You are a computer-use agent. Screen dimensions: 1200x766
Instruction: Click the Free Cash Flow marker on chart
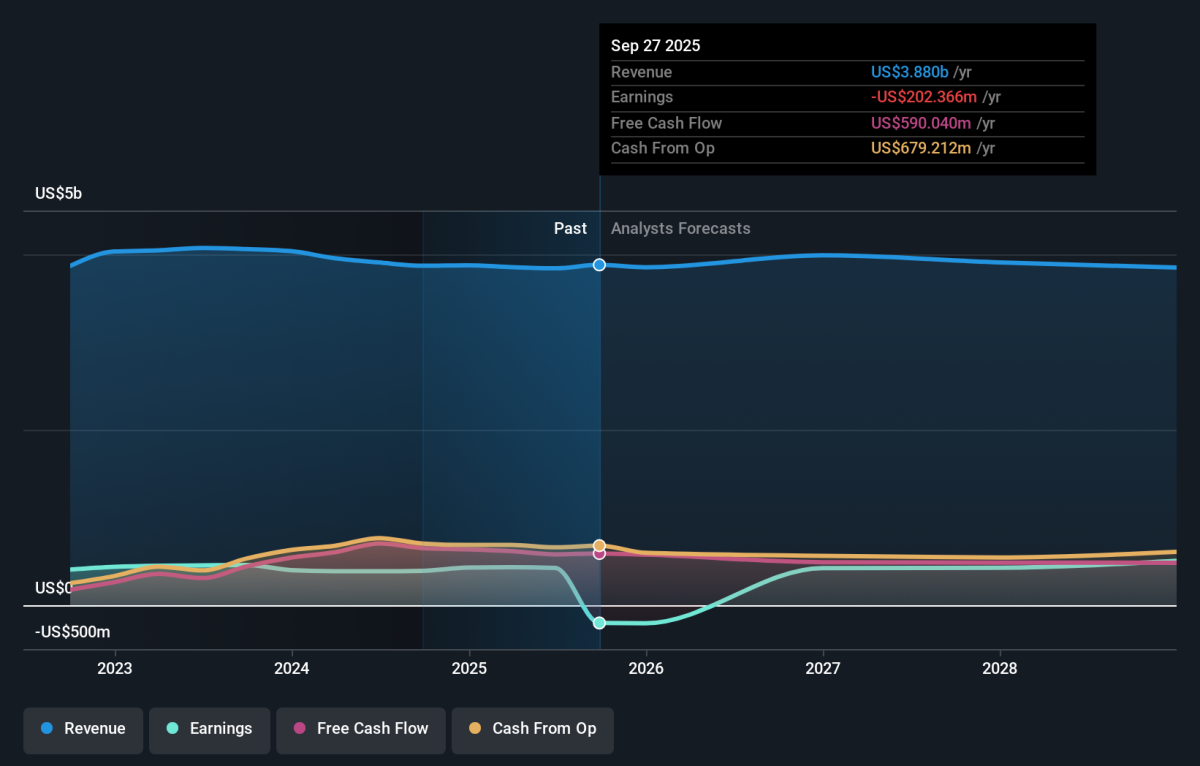(x=599, y=554)
